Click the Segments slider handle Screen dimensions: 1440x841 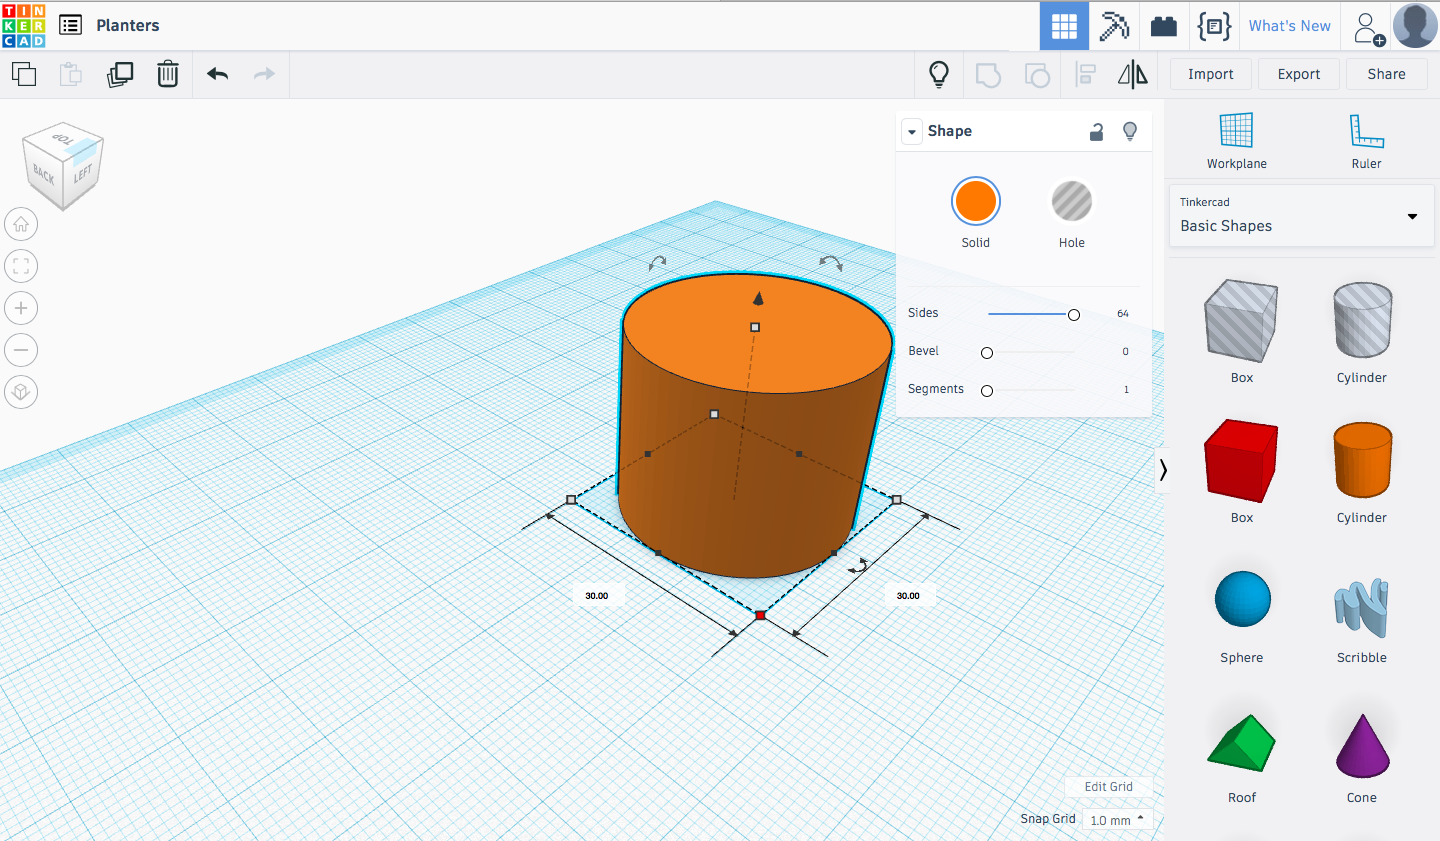coord(987,391)
